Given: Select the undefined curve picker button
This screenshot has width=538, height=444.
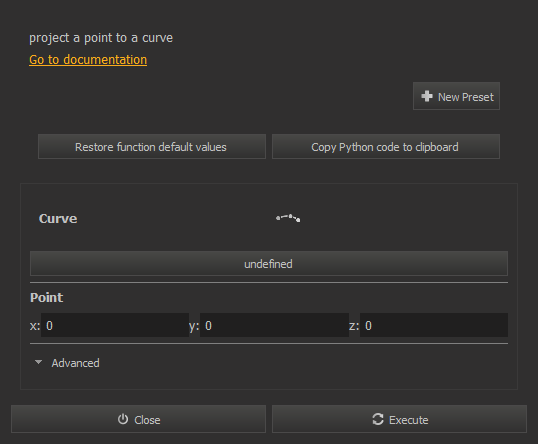Looking at the screenshot, I should 269,264.
